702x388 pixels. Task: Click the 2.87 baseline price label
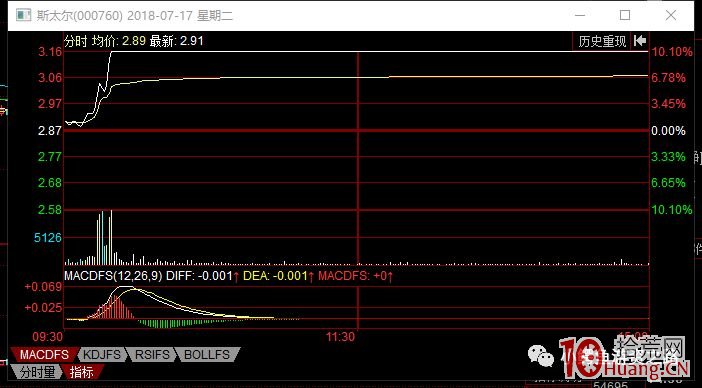[50, 131]
